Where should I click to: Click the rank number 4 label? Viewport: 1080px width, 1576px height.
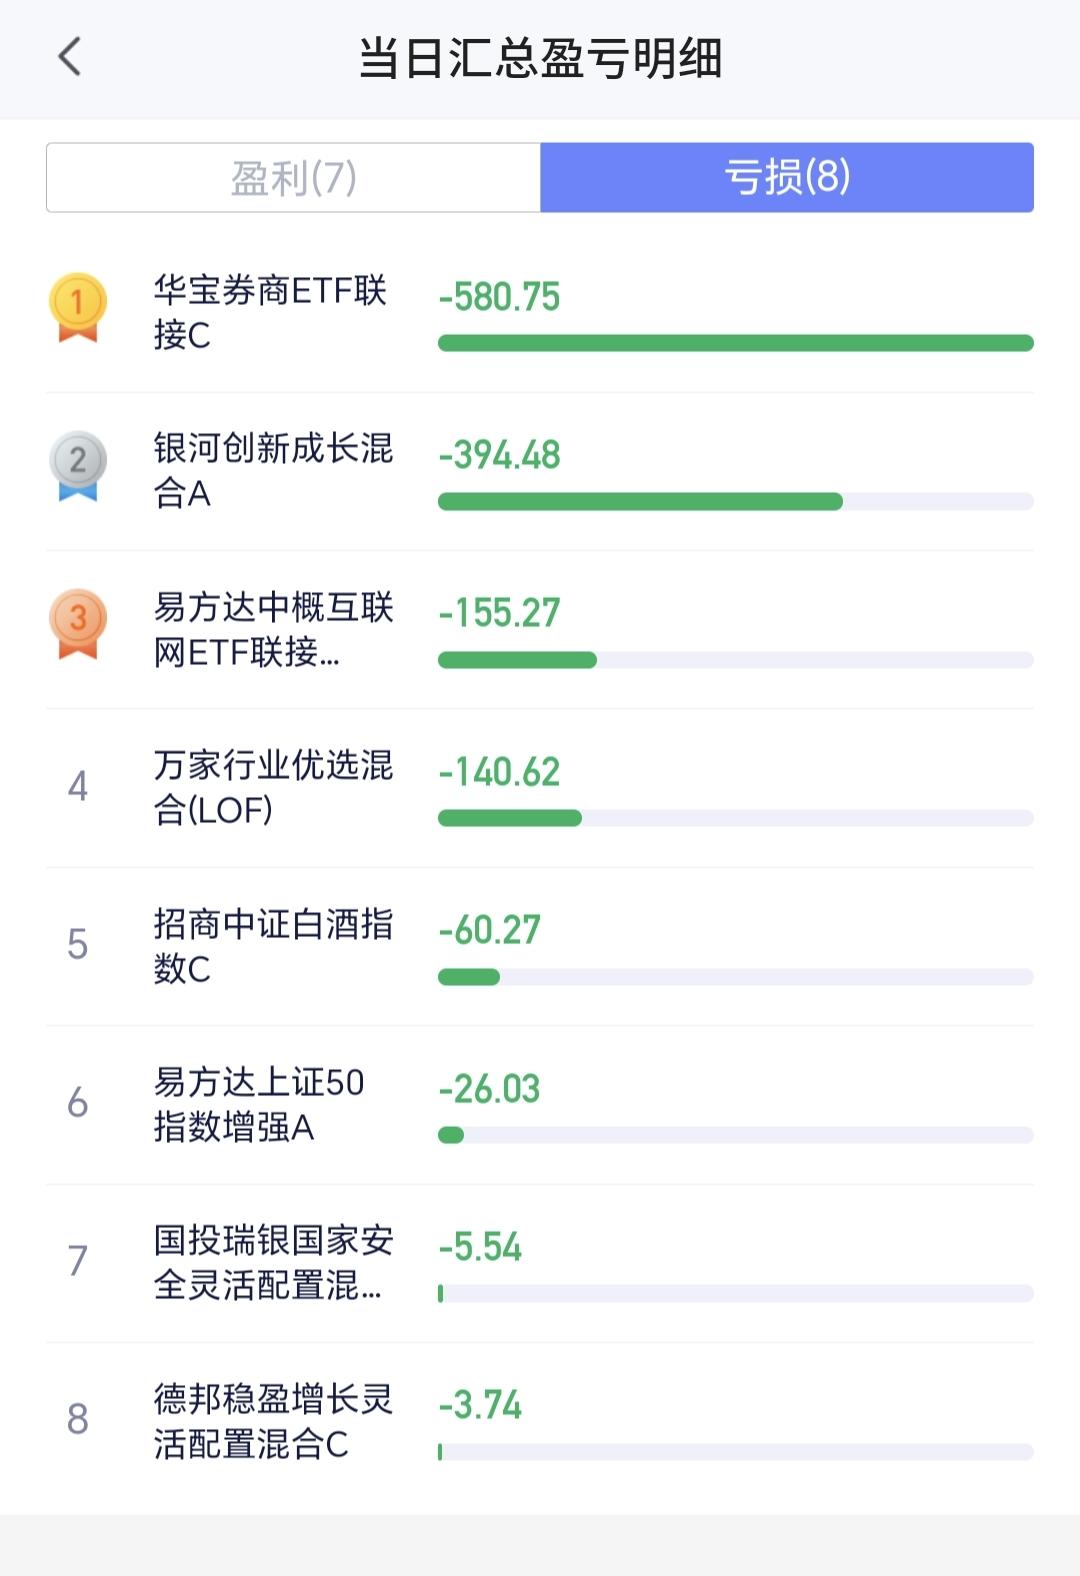(78, 786)
